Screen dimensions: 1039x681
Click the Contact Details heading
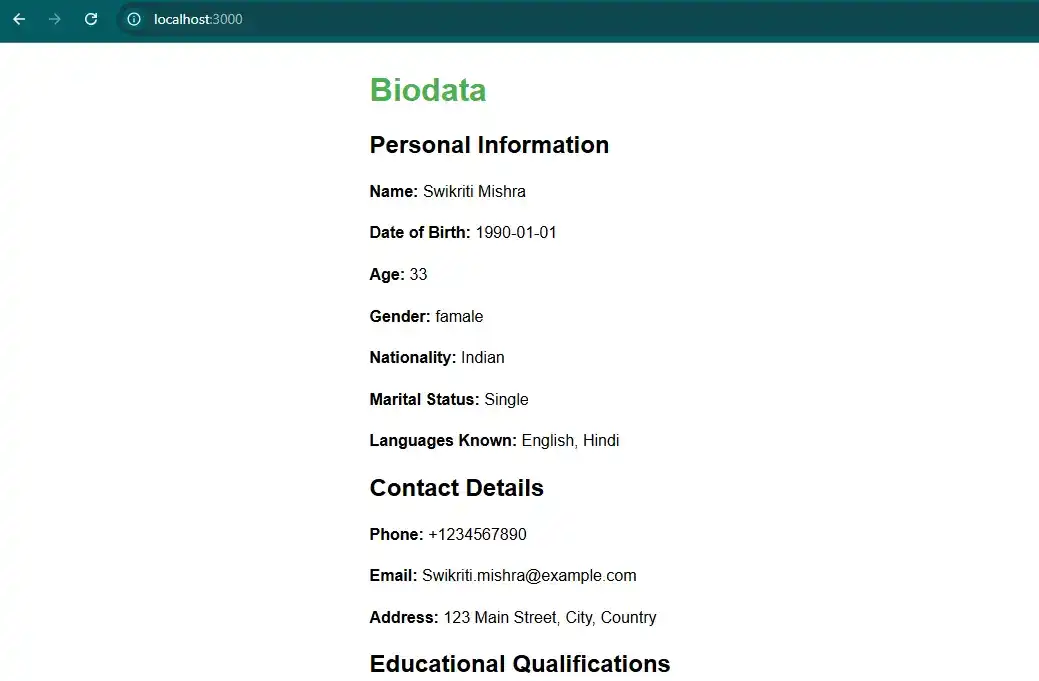[457, 488]
